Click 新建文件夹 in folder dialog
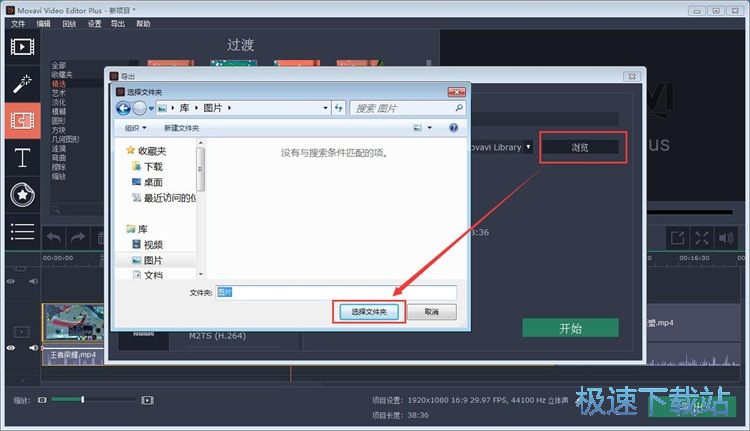 point(181,128)
